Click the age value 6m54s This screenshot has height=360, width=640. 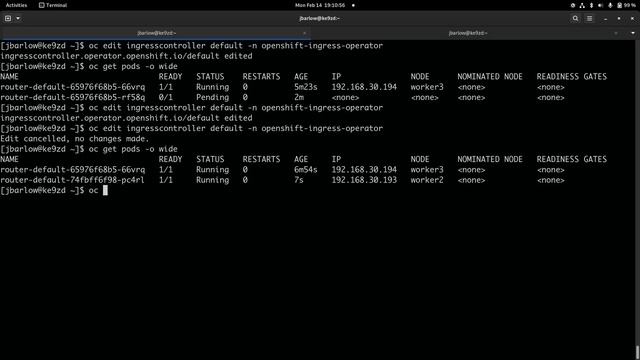click(306, 170)
